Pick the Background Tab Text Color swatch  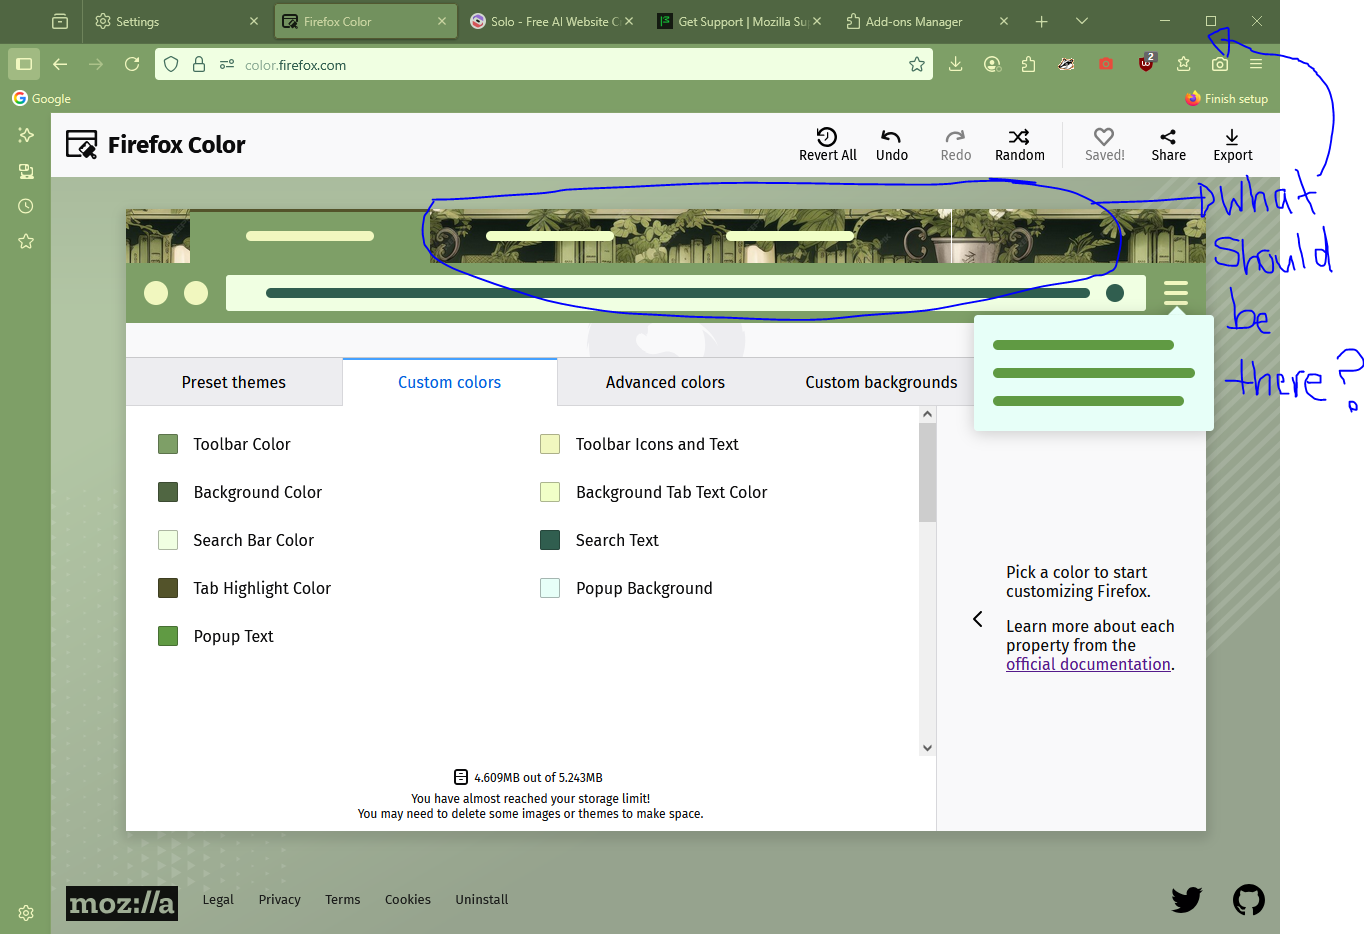(550, 492)
